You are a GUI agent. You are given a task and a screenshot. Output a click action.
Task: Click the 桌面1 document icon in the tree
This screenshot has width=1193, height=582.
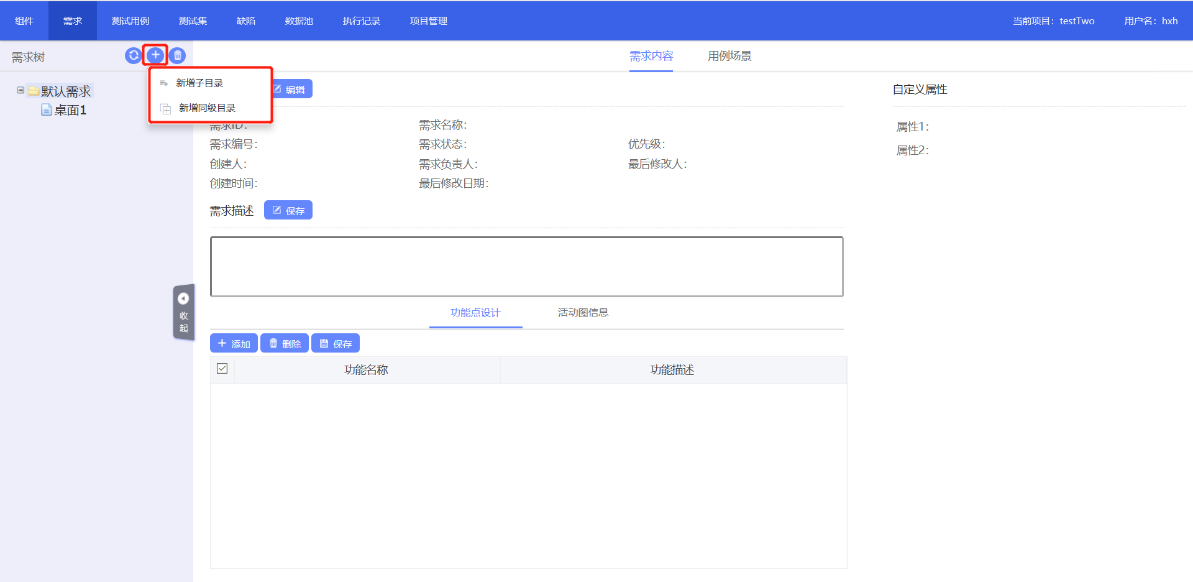[x=46, y=110]
